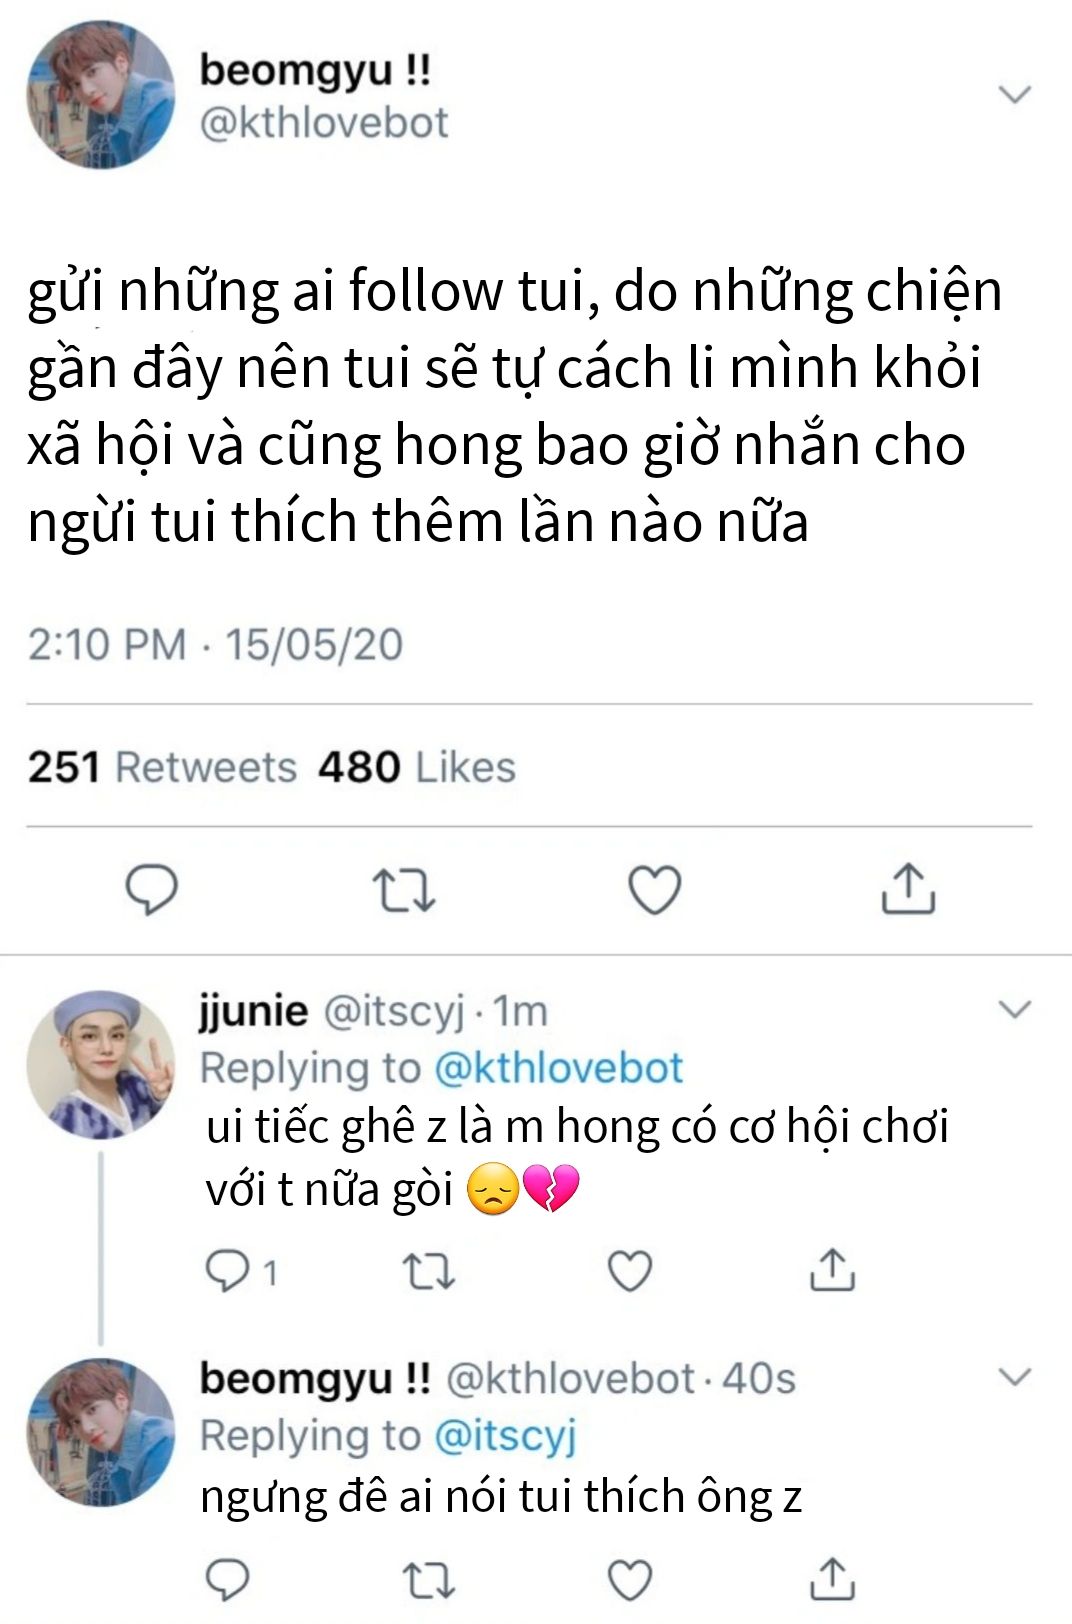This screenshot has height=1624, width=1072.
Task: Share jjunie's reply
Action: coord(832,1269)
